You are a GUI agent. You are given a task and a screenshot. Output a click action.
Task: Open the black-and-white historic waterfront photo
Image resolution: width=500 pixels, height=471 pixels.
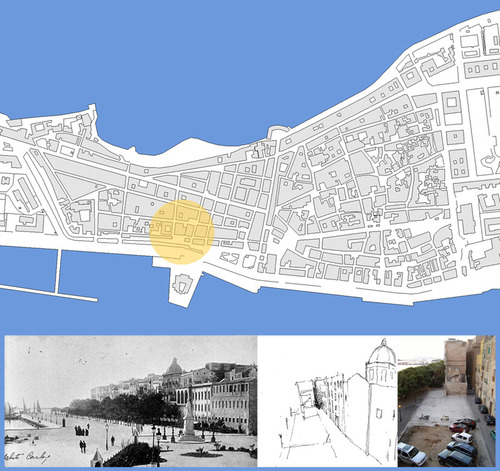(131, 401)
